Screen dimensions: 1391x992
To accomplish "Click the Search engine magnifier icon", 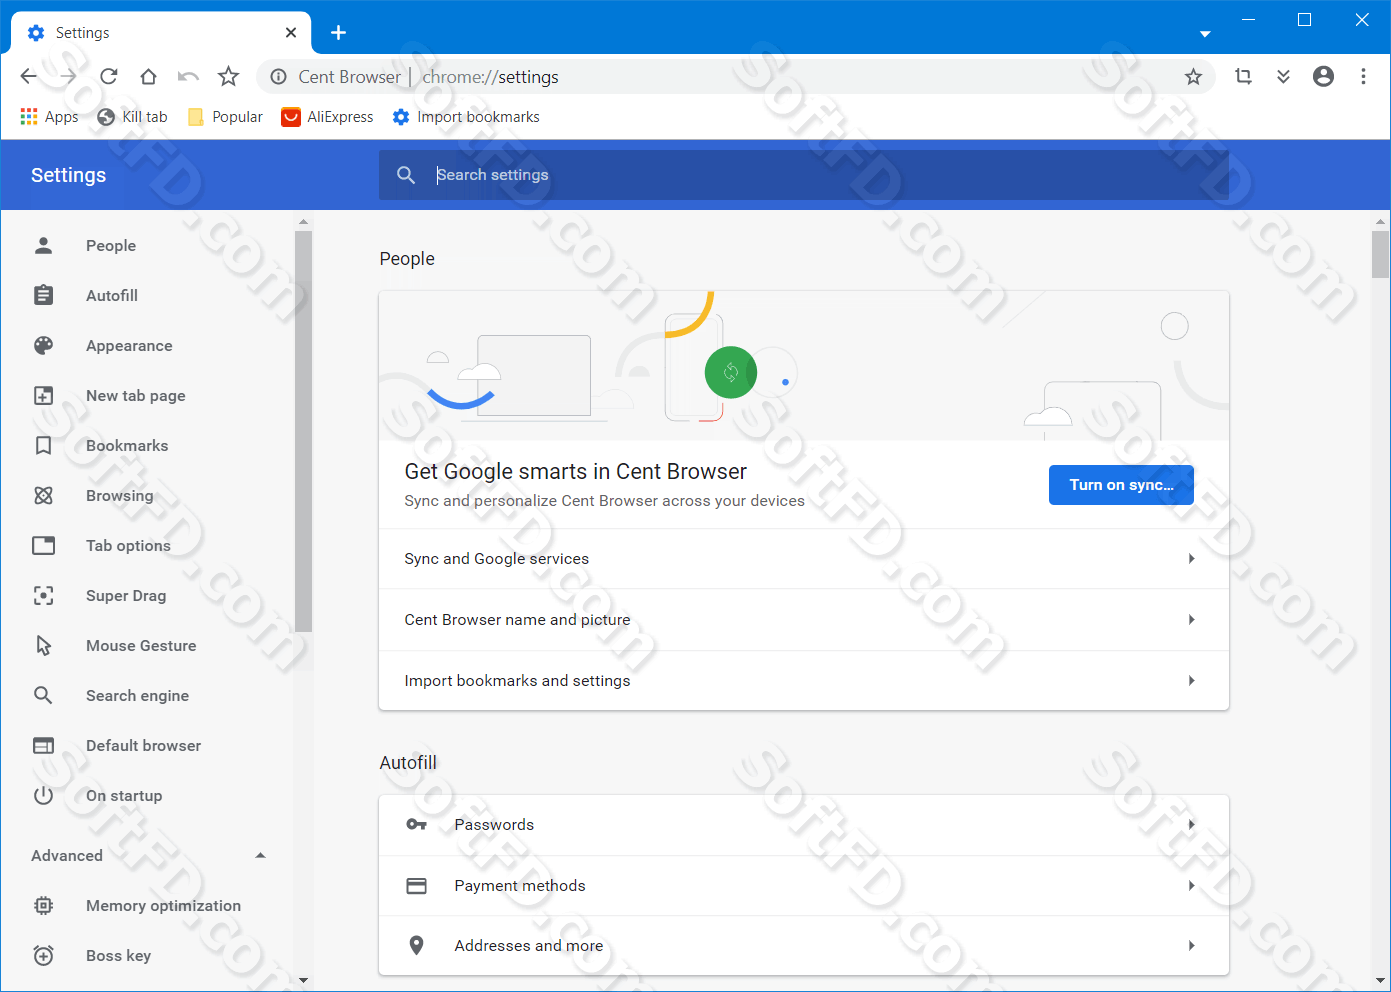I will 43,695.
